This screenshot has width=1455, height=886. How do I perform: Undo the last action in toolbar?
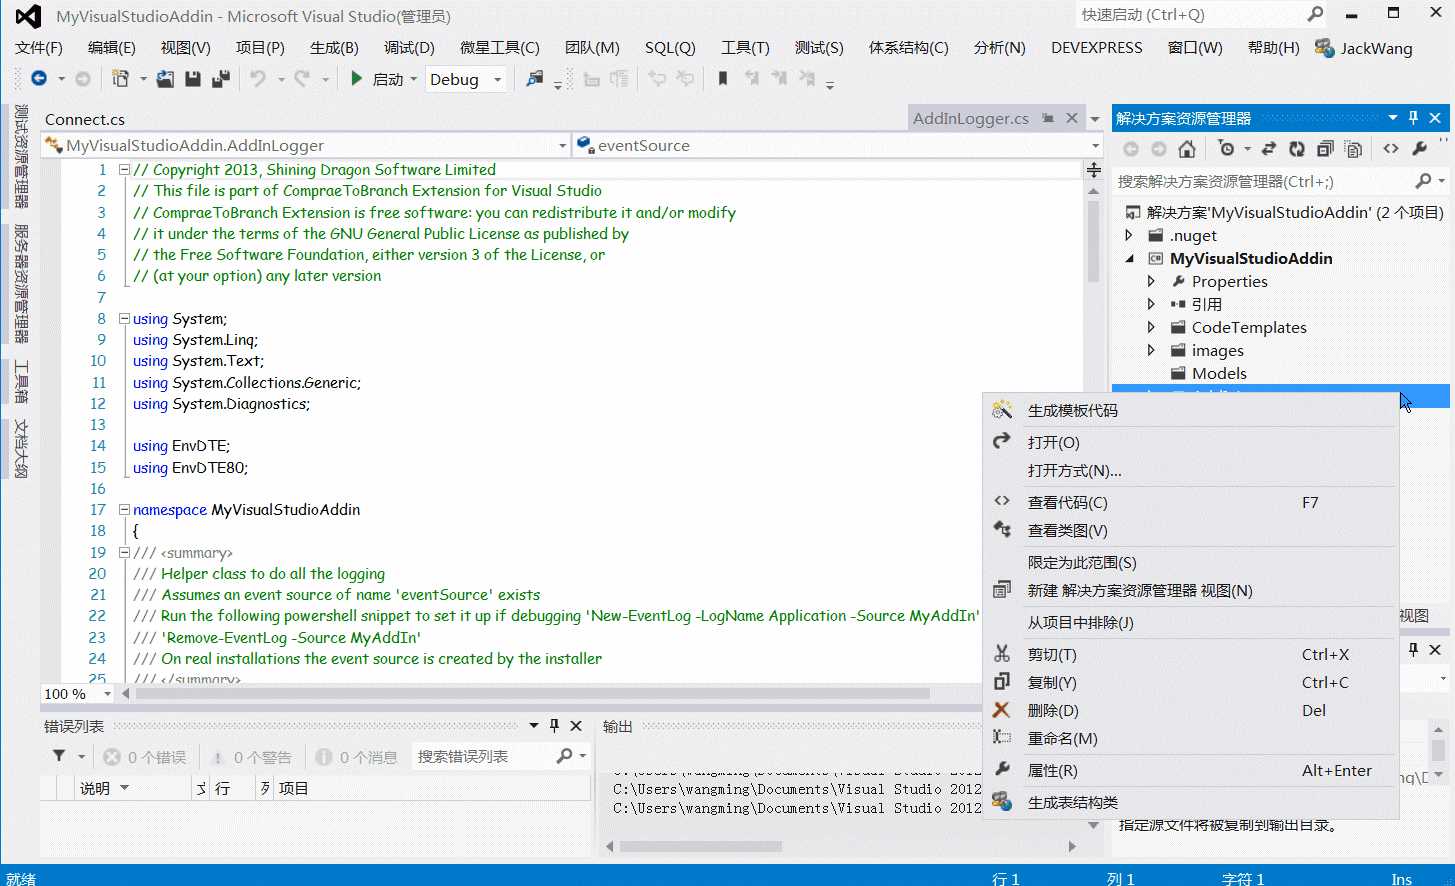click(x=258, y=78)
